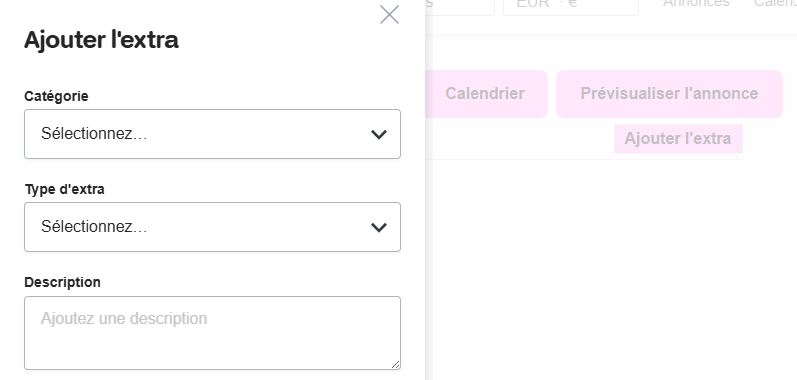Open the partially hidden dropdown left of EUR

[x=459, y=5]
